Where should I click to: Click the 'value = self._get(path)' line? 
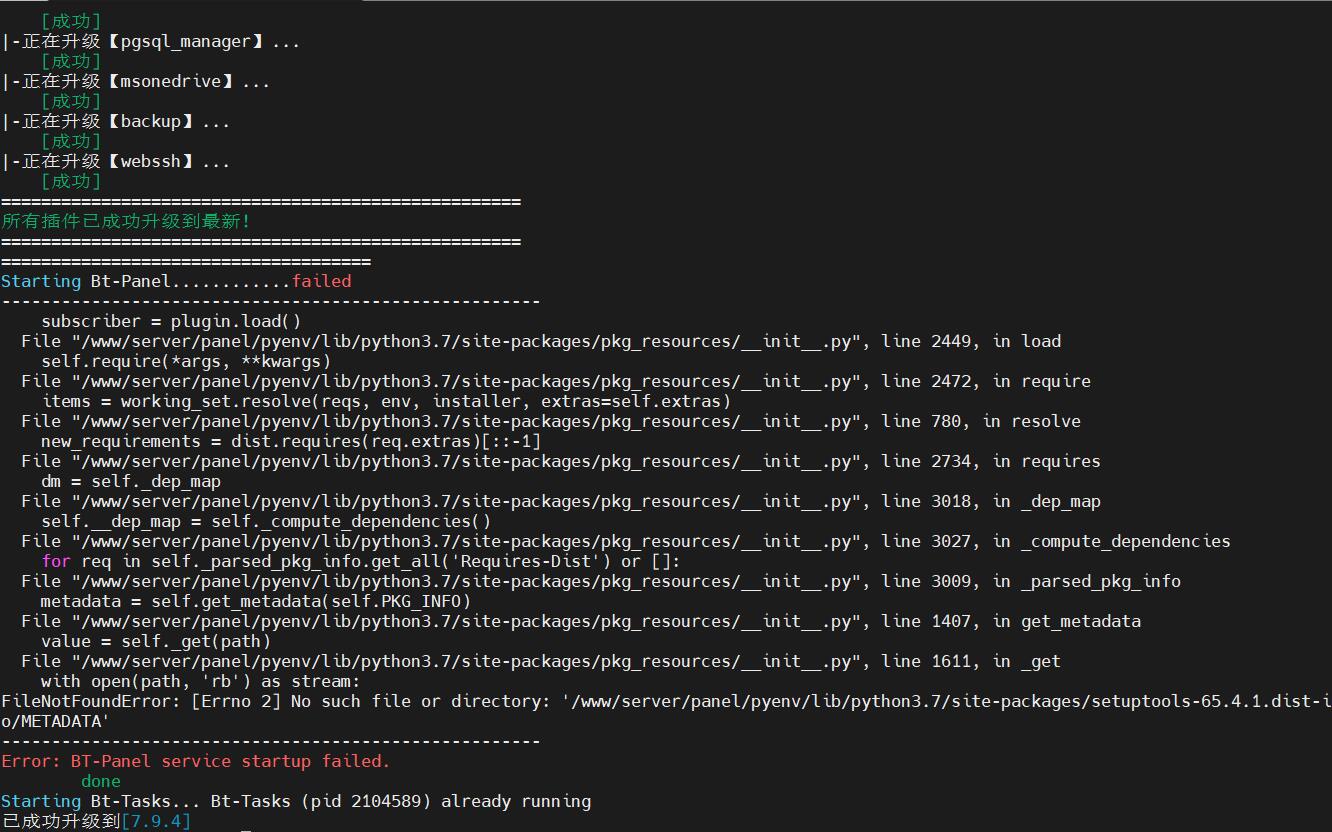pos(156,641)
